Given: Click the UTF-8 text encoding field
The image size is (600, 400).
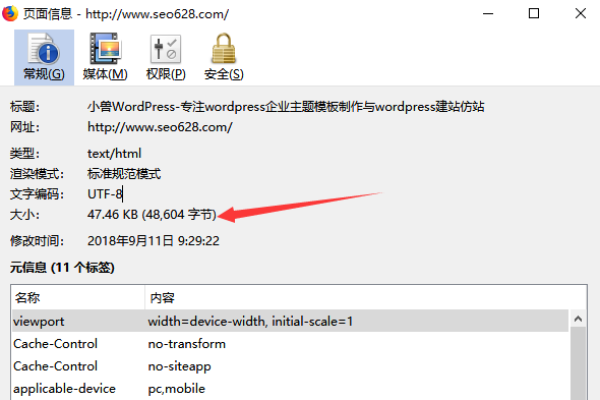Looking at the screenshot, I should tap(104, 194).
